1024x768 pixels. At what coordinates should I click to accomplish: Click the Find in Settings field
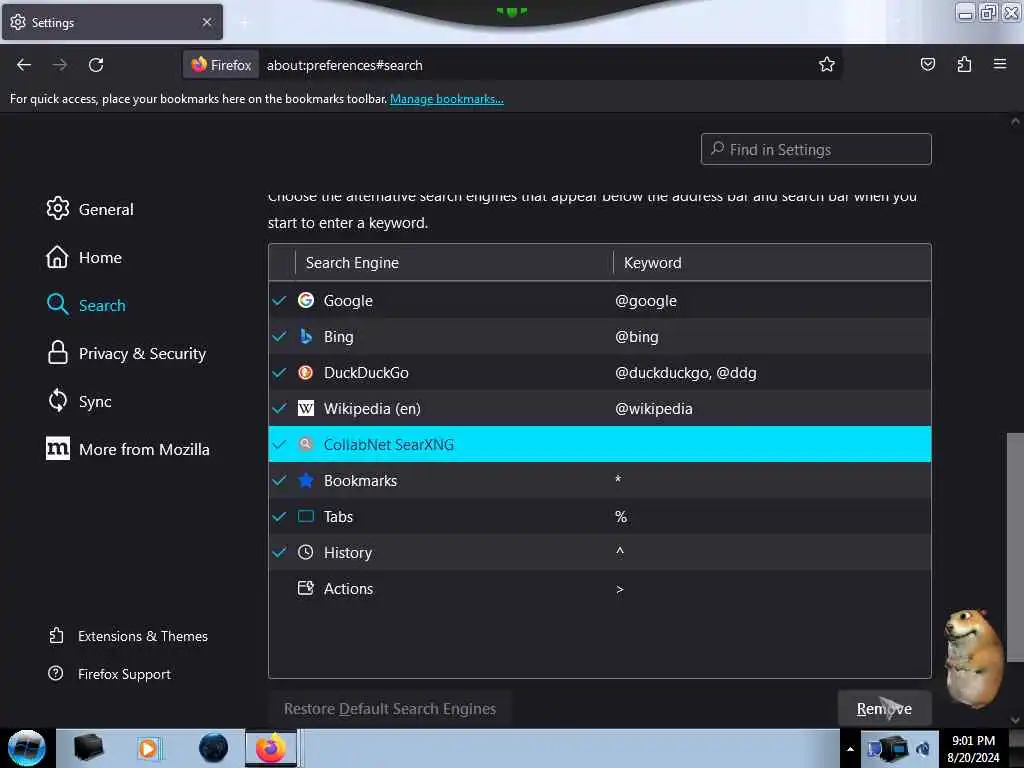coord(816,150)
